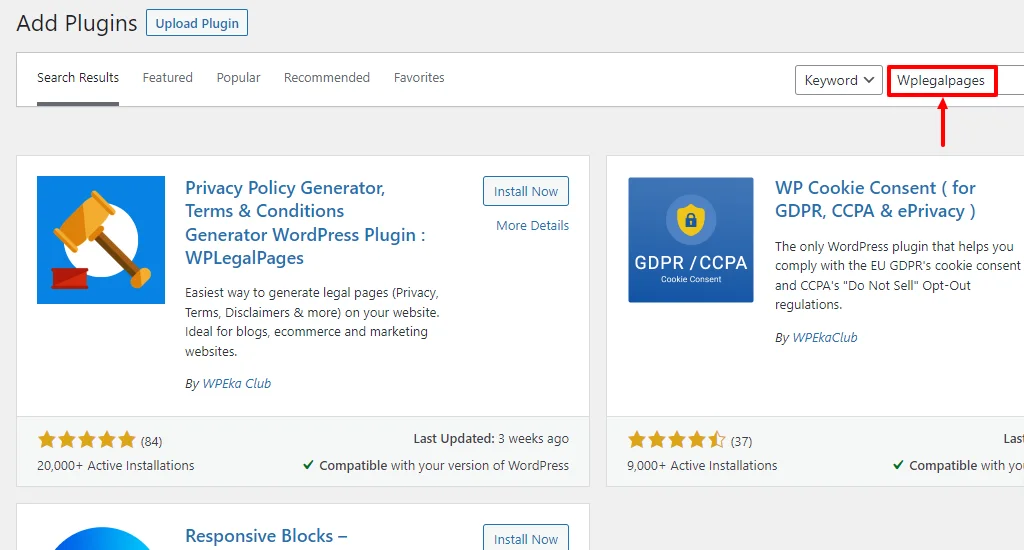Image resolution: width=1024 pixels, height=550 pixels.
Task: Open the Responsive Blocks plugin title
Action: coord(266,536)
